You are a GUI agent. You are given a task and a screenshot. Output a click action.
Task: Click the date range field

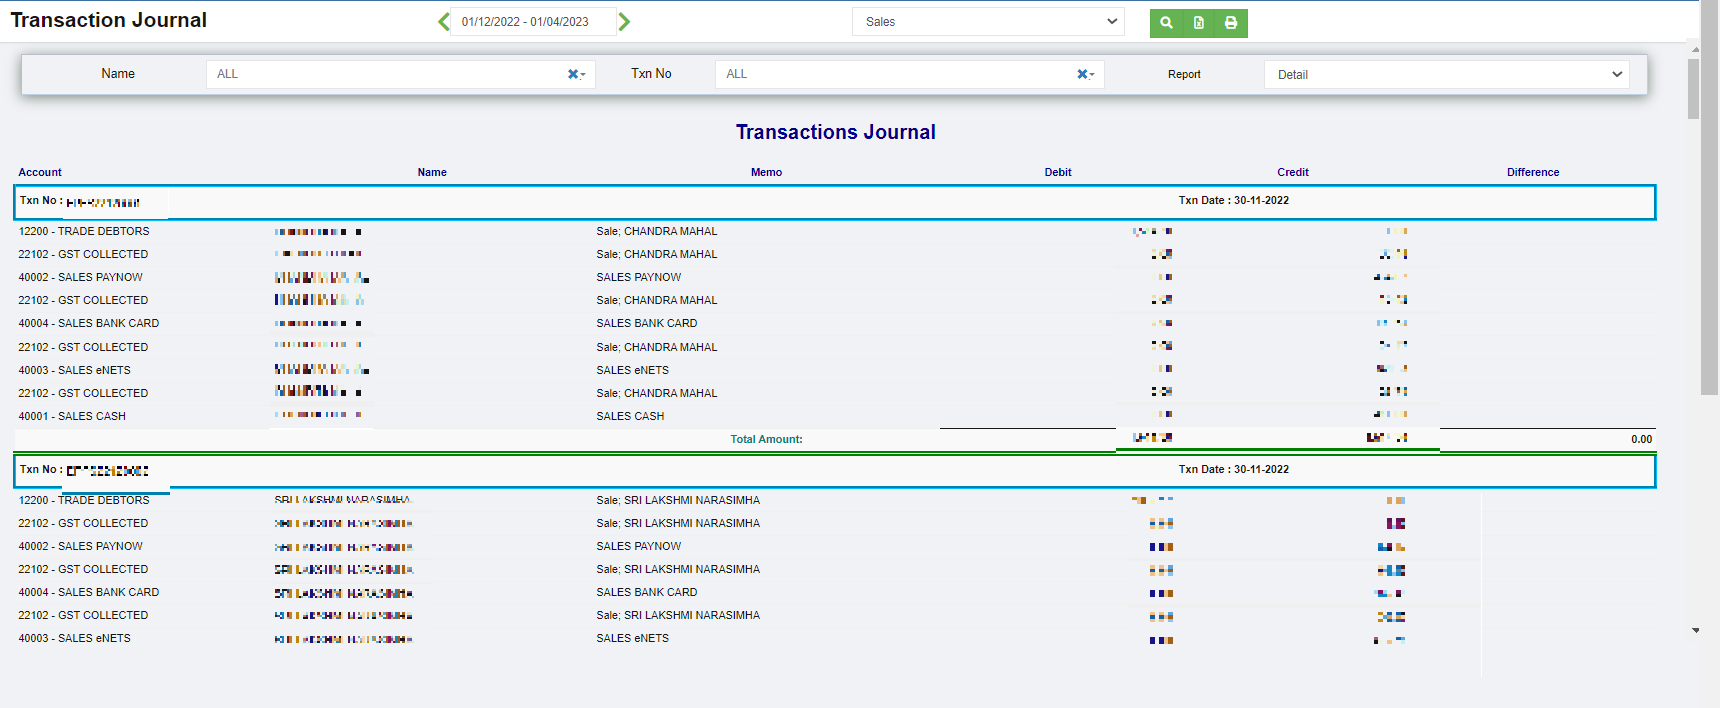[x=533, y=22]
